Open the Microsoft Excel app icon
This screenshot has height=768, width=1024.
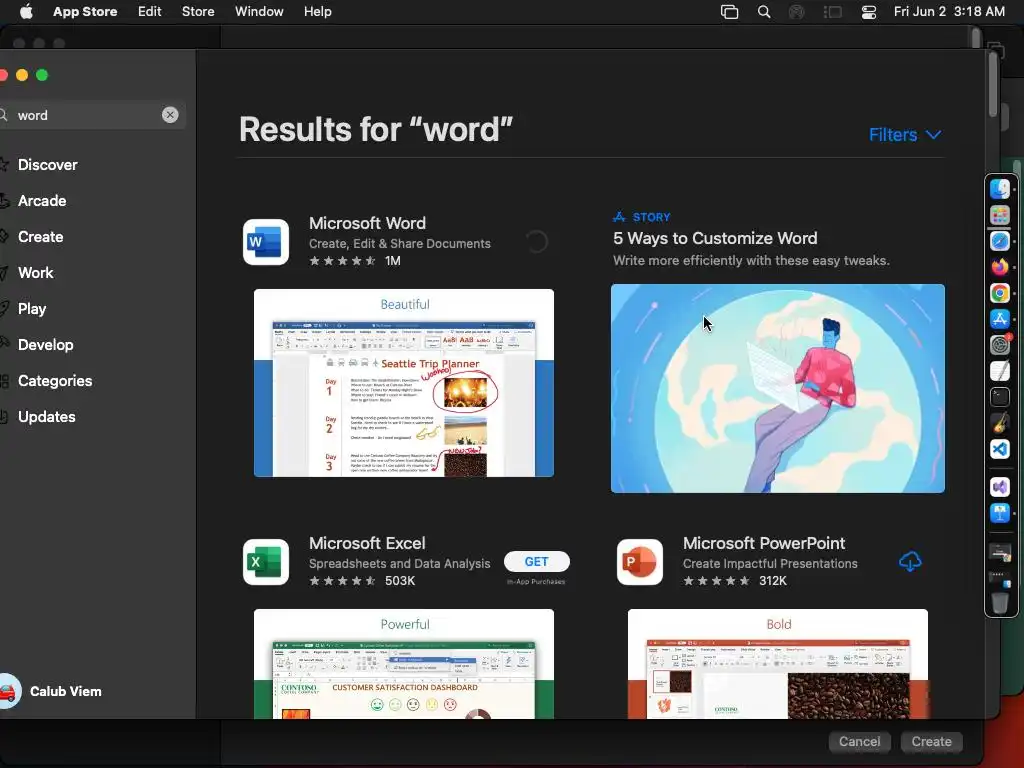pyautogui.click(x=266, y=562)
